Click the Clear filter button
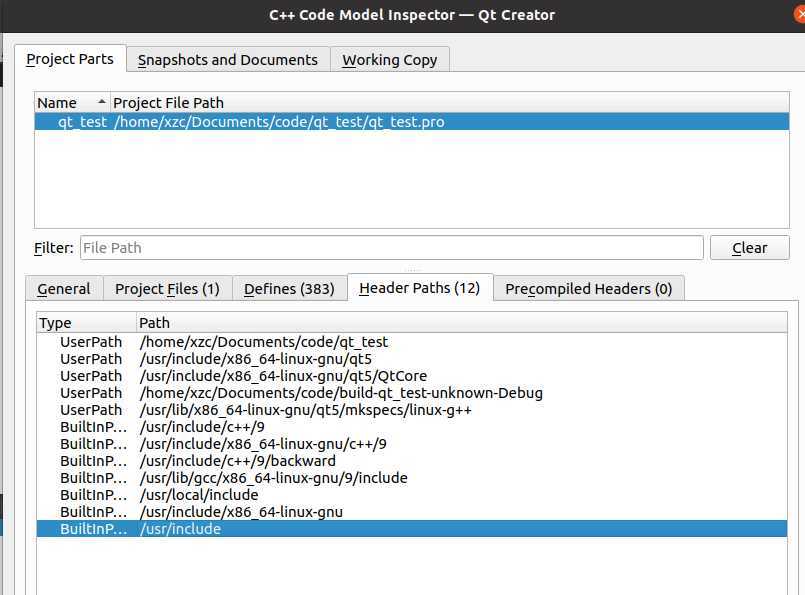 750,248
